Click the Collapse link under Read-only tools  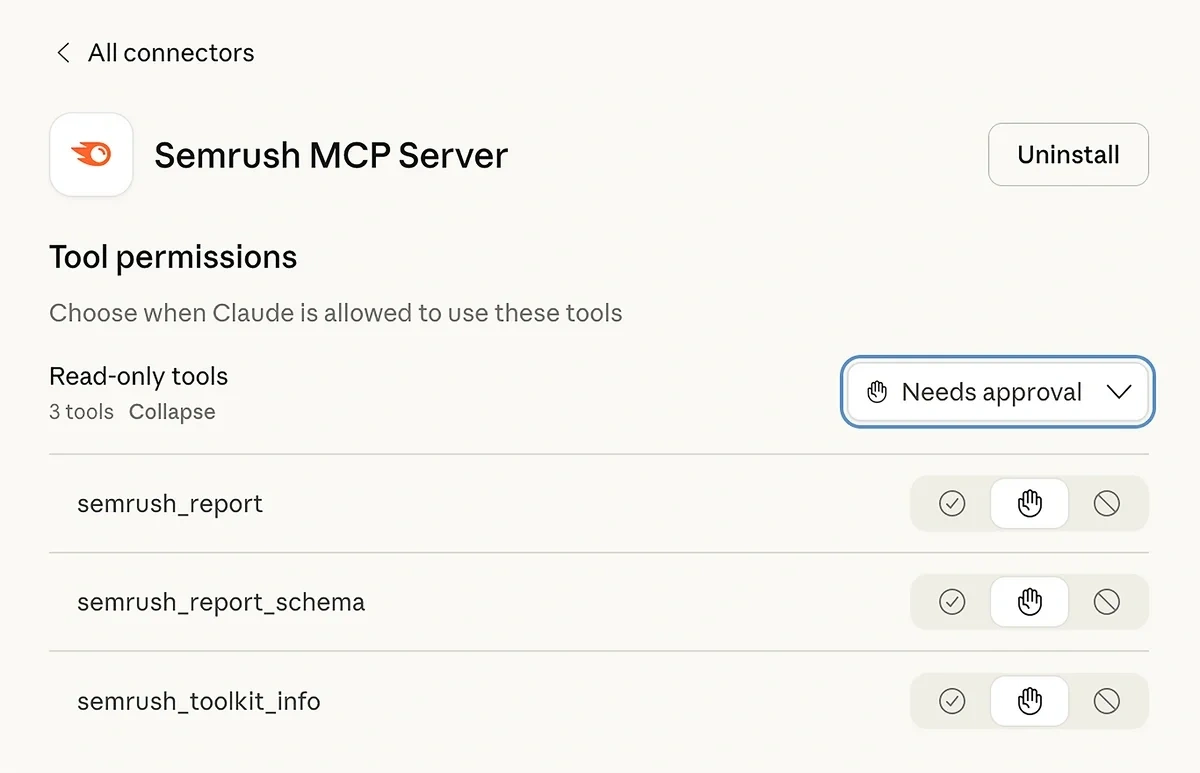point(171,411)
